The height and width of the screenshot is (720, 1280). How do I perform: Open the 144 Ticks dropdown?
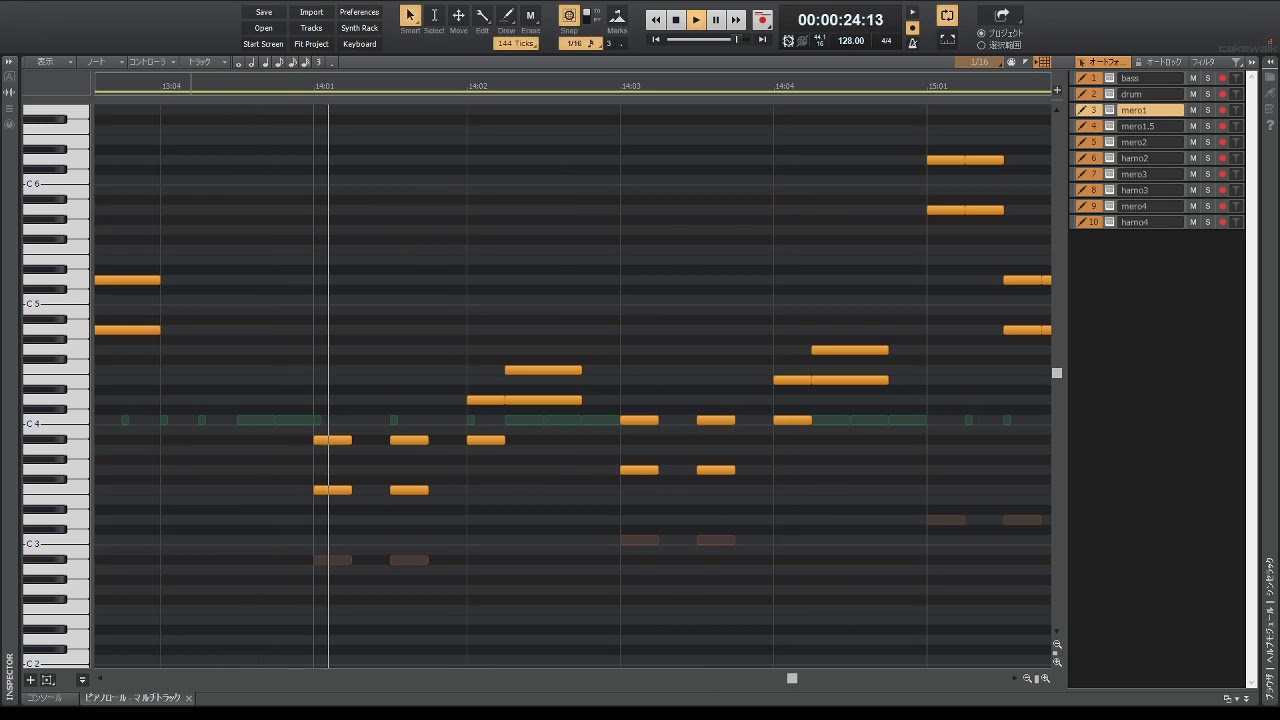click(x=516, y=43)
